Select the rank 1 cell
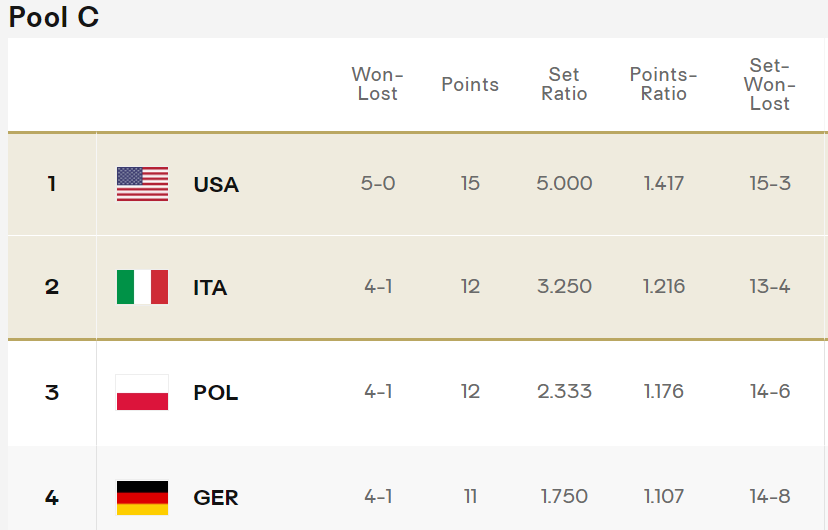The height and width of the screenshot is (530, 828). pyautogui.click(x=52, y=184)
